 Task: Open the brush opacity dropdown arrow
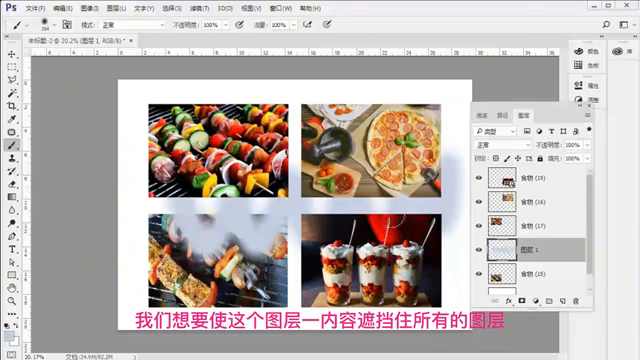pos(225,25)
